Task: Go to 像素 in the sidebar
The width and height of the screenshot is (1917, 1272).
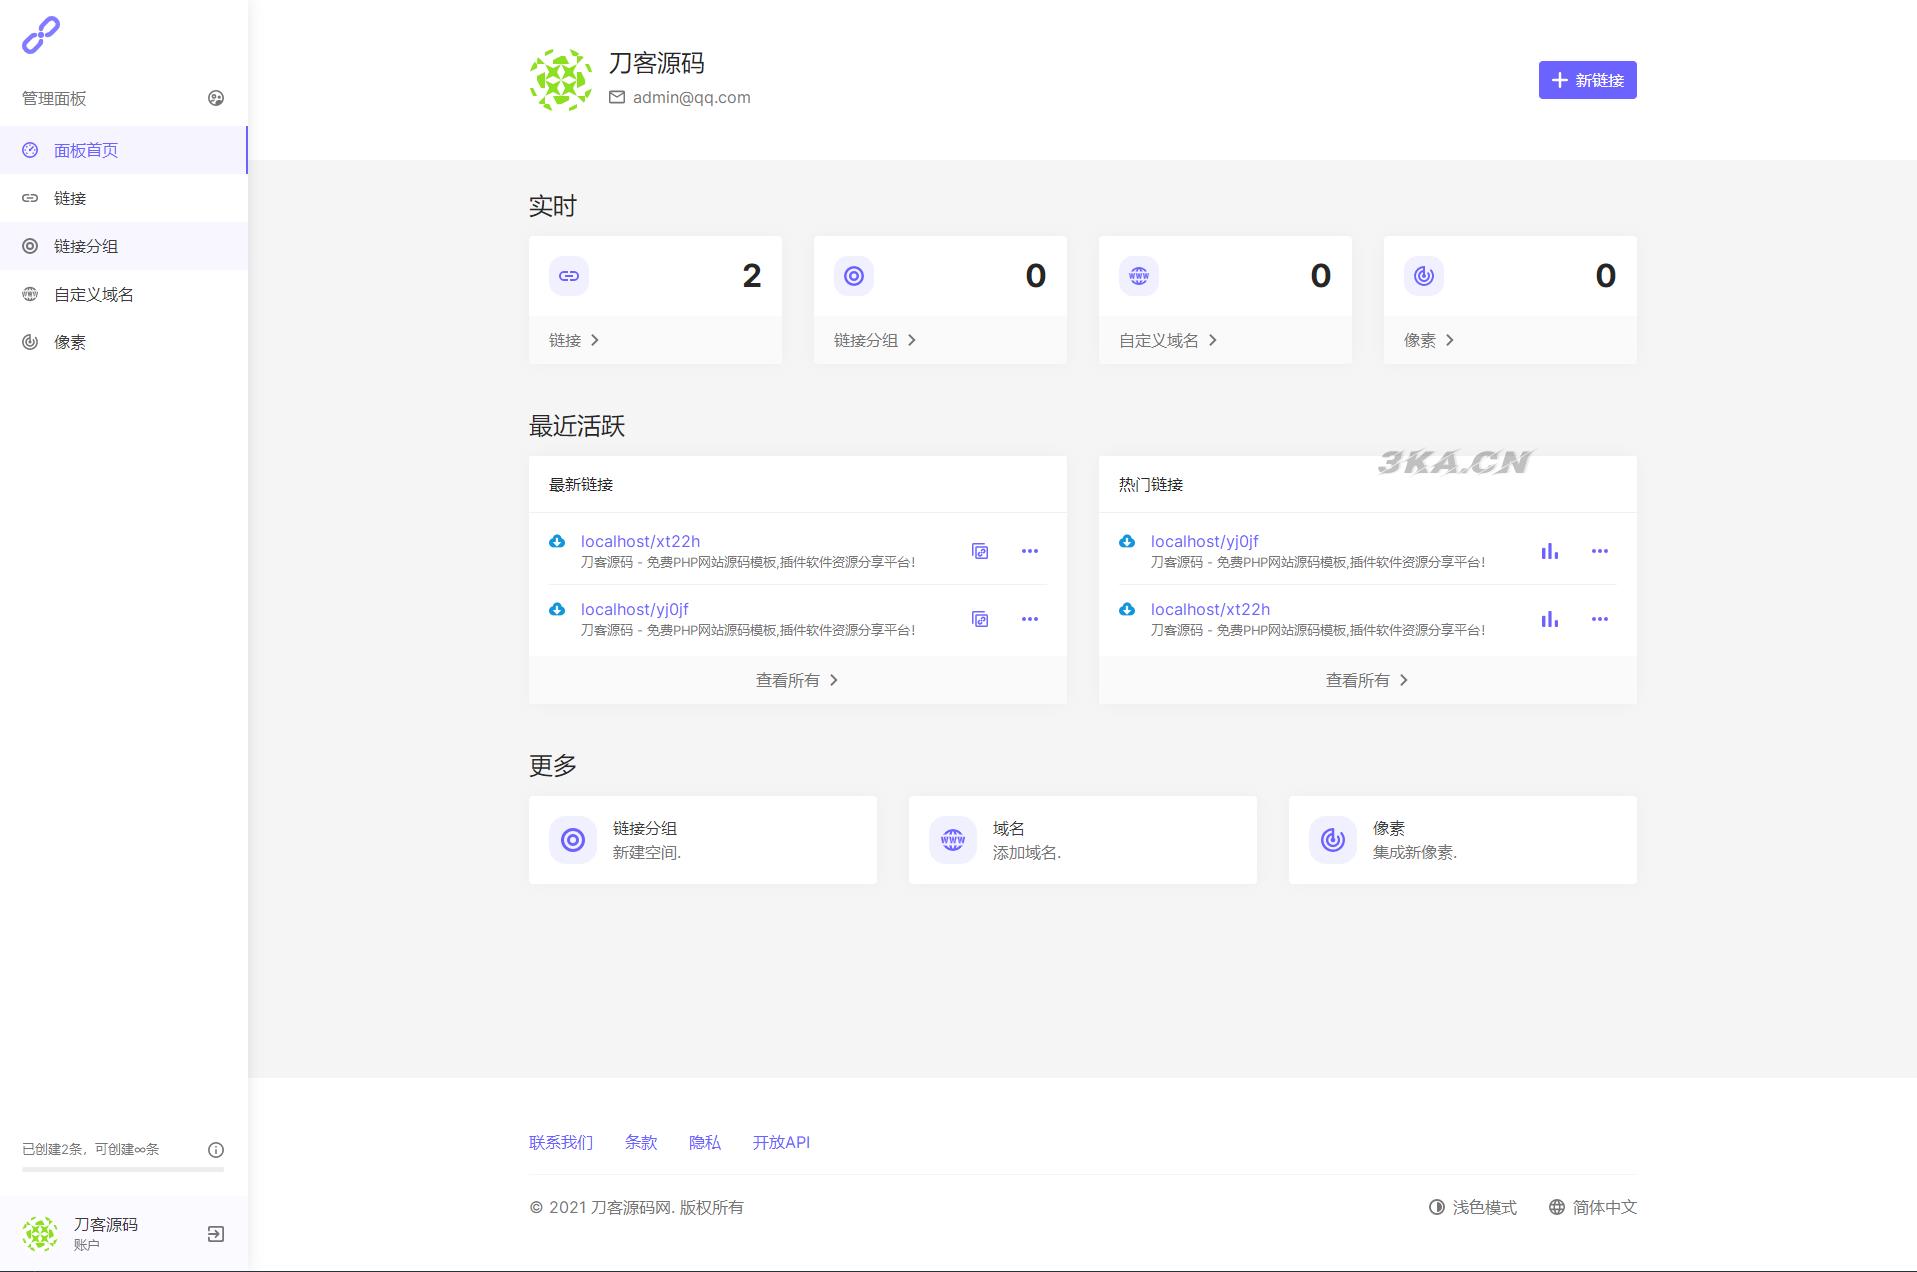Action: pos(70,342)
